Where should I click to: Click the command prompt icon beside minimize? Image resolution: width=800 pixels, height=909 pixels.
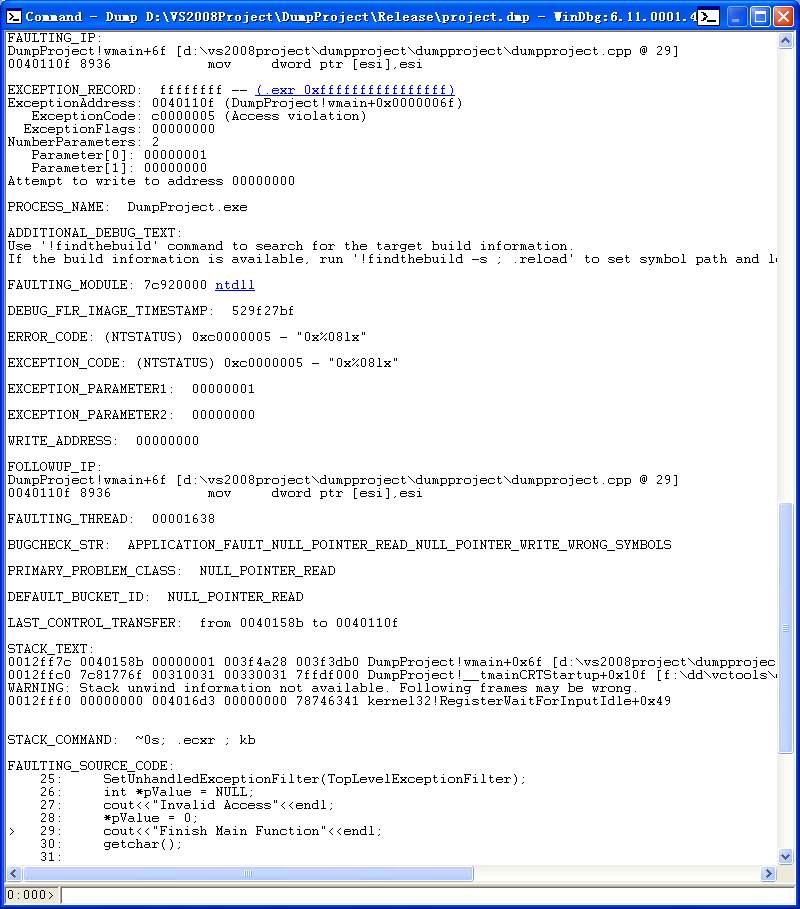coord(708,17)
